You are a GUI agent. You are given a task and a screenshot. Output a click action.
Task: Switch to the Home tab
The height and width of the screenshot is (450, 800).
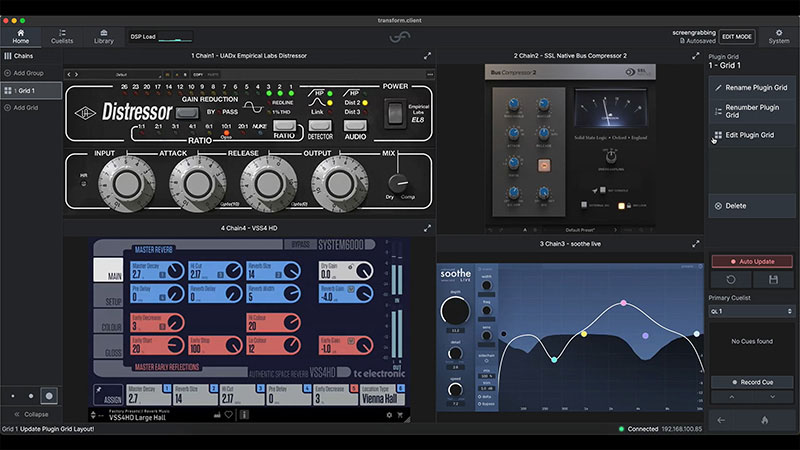[21, 36]
